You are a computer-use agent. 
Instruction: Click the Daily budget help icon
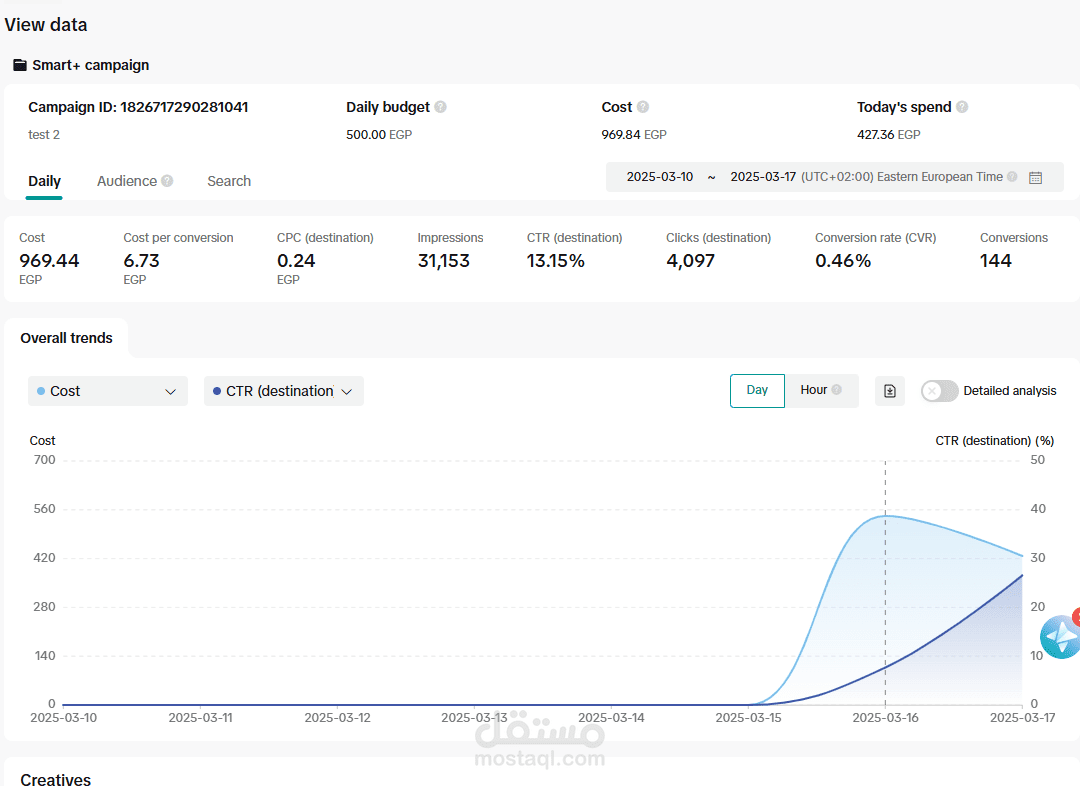coord(441,107)
